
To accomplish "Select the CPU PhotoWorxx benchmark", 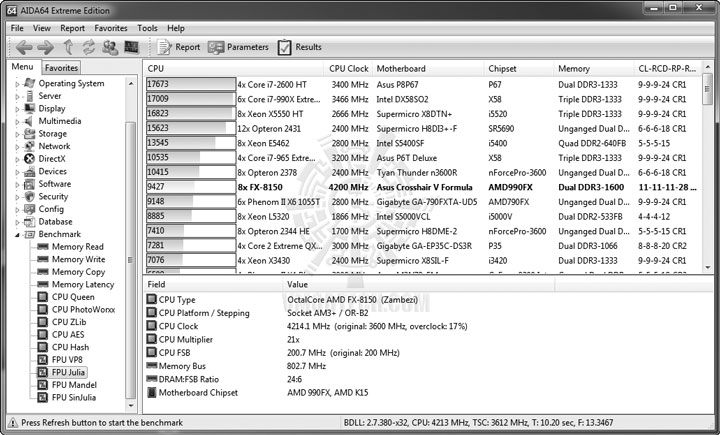I will click(83, 310).
